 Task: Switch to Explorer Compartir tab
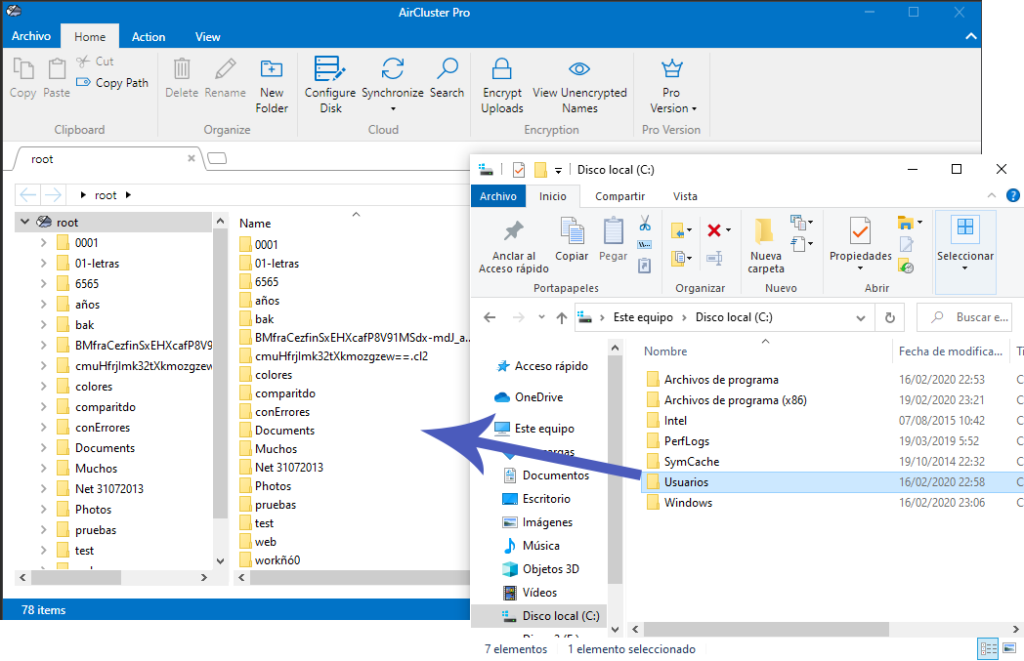tap(620, 196)
